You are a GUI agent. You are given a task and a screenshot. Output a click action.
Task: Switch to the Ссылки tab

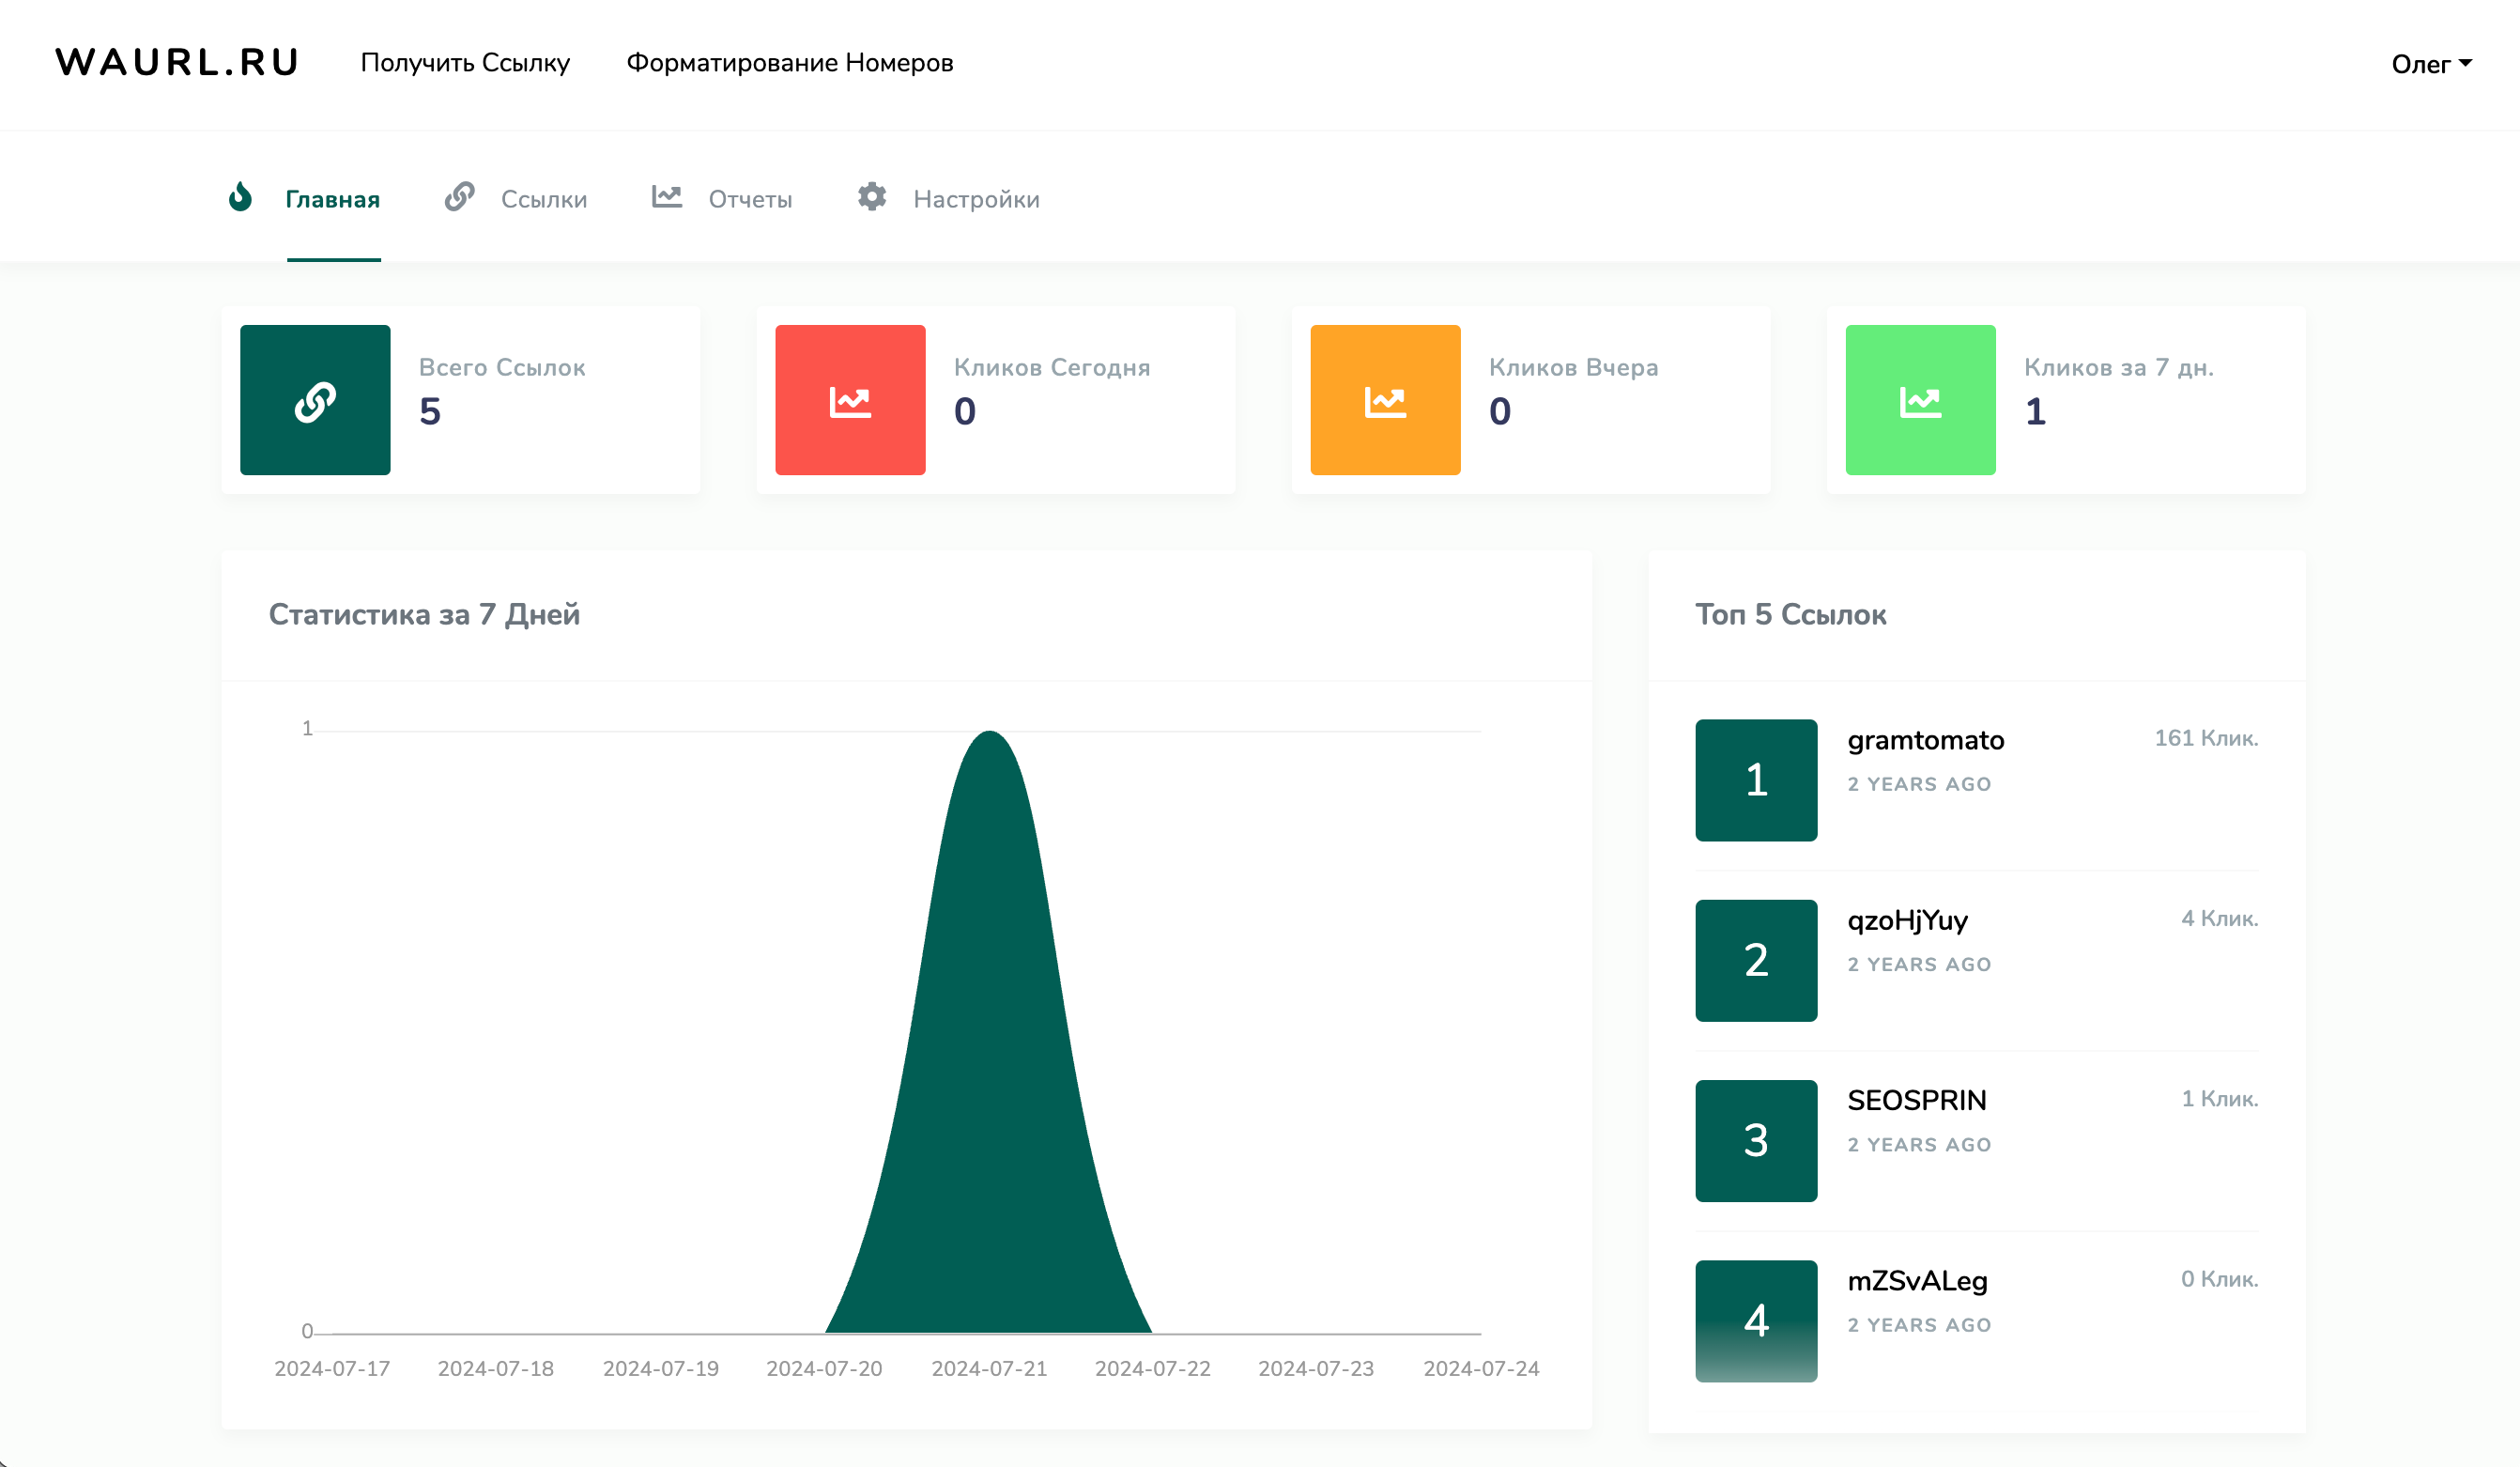click(543, 199)
